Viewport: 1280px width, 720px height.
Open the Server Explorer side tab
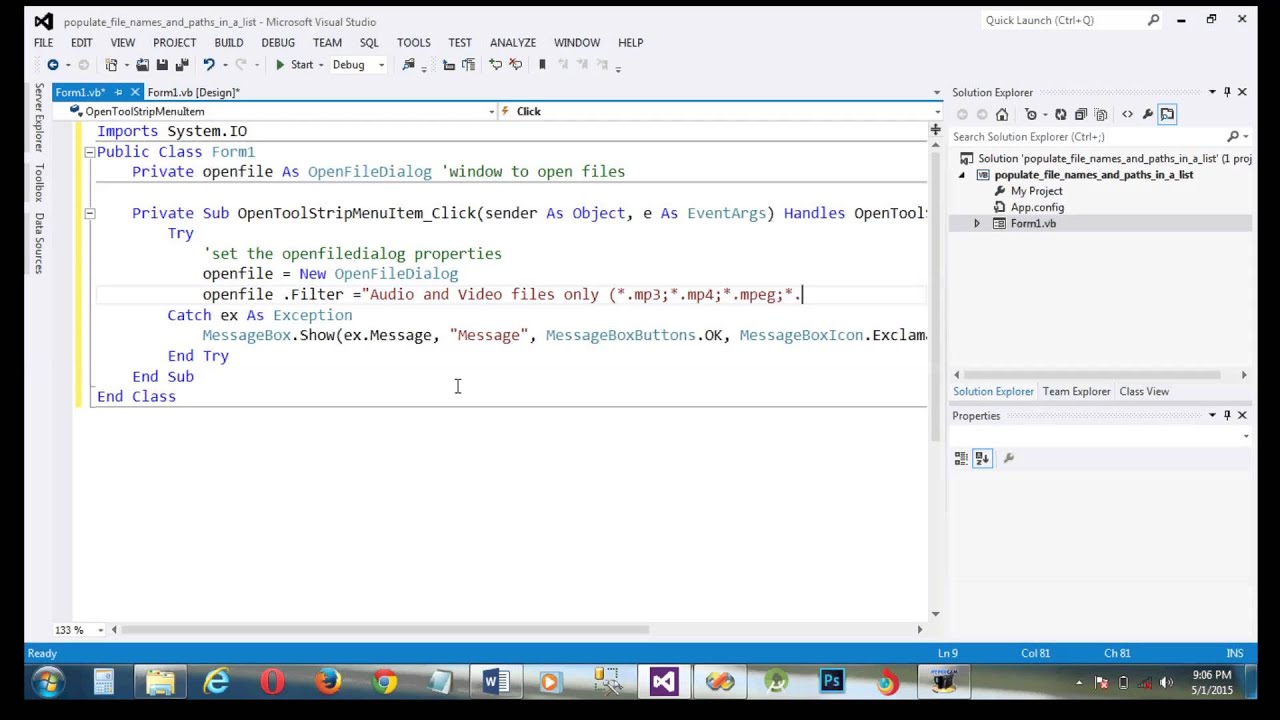(39, 118)
